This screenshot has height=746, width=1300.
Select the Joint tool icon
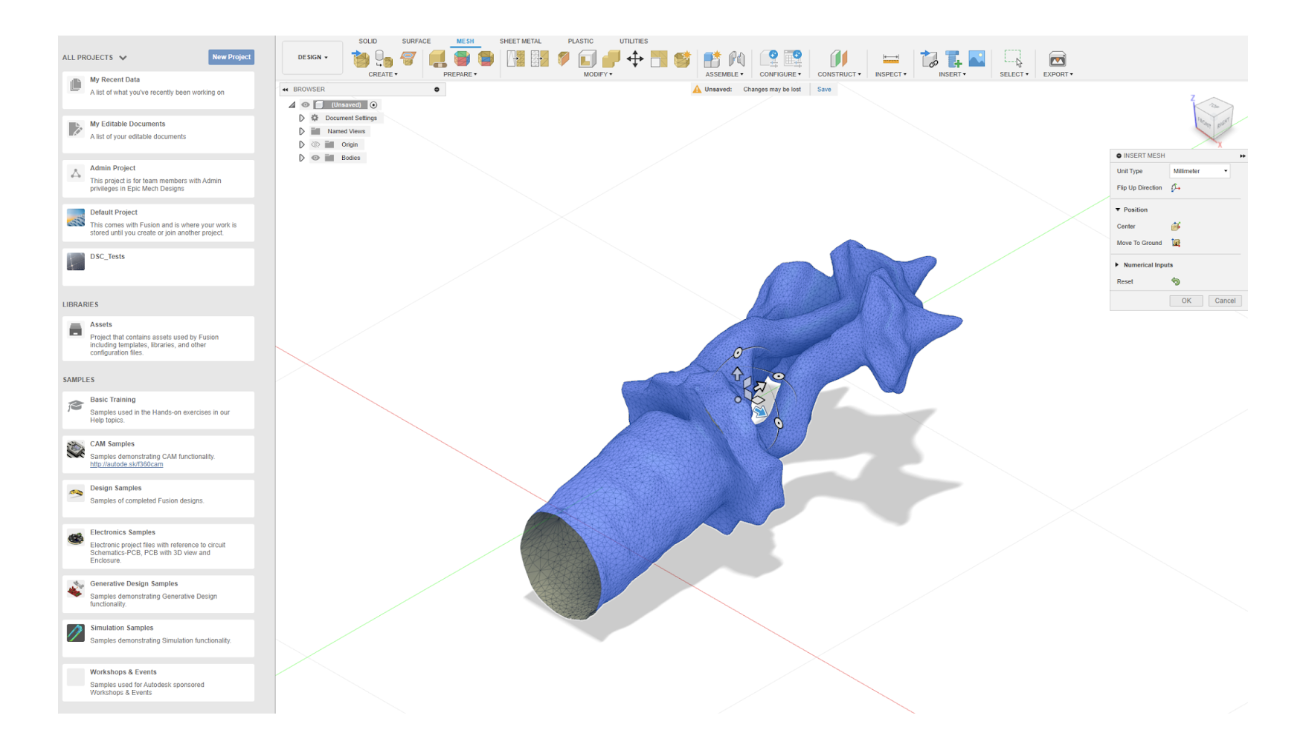pyautogui.click(x=737, y=59)
